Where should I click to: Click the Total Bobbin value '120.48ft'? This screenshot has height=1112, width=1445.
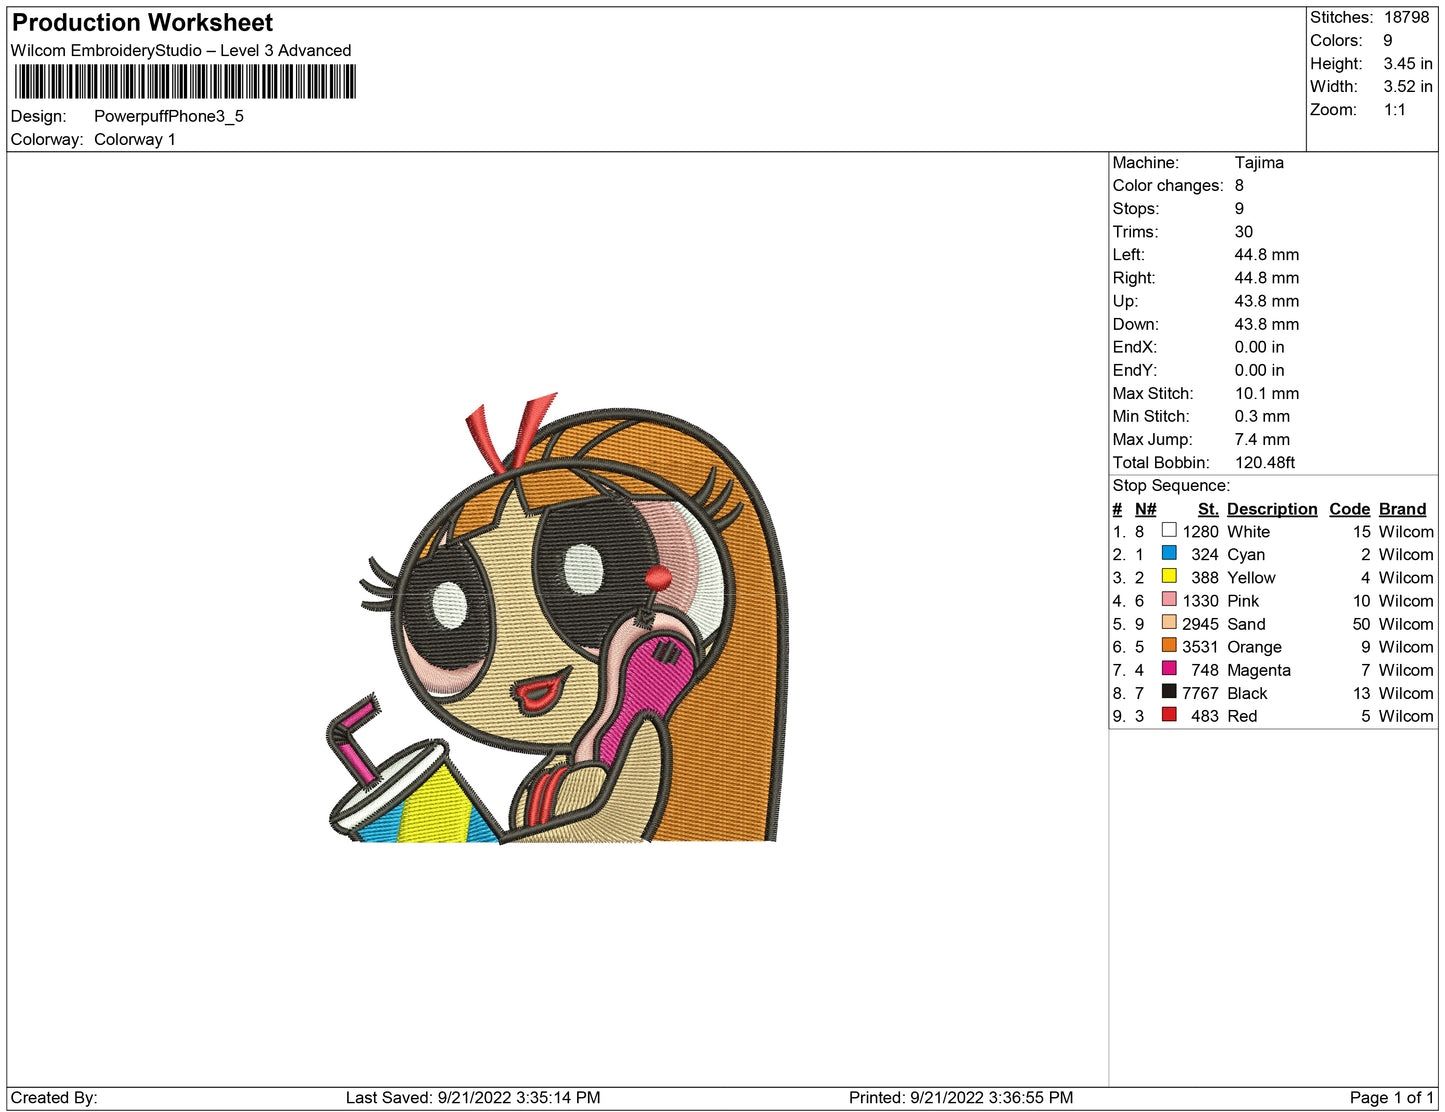click(x=1265, y=463)
